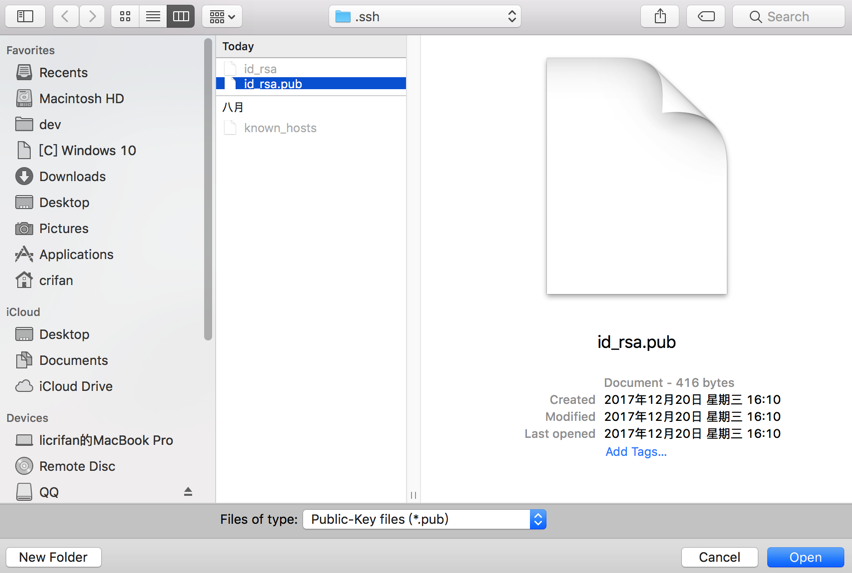Viewport: 852px width, 573px height.
Task: Select the id_rsa.pub file
Action: coord(311,84)
